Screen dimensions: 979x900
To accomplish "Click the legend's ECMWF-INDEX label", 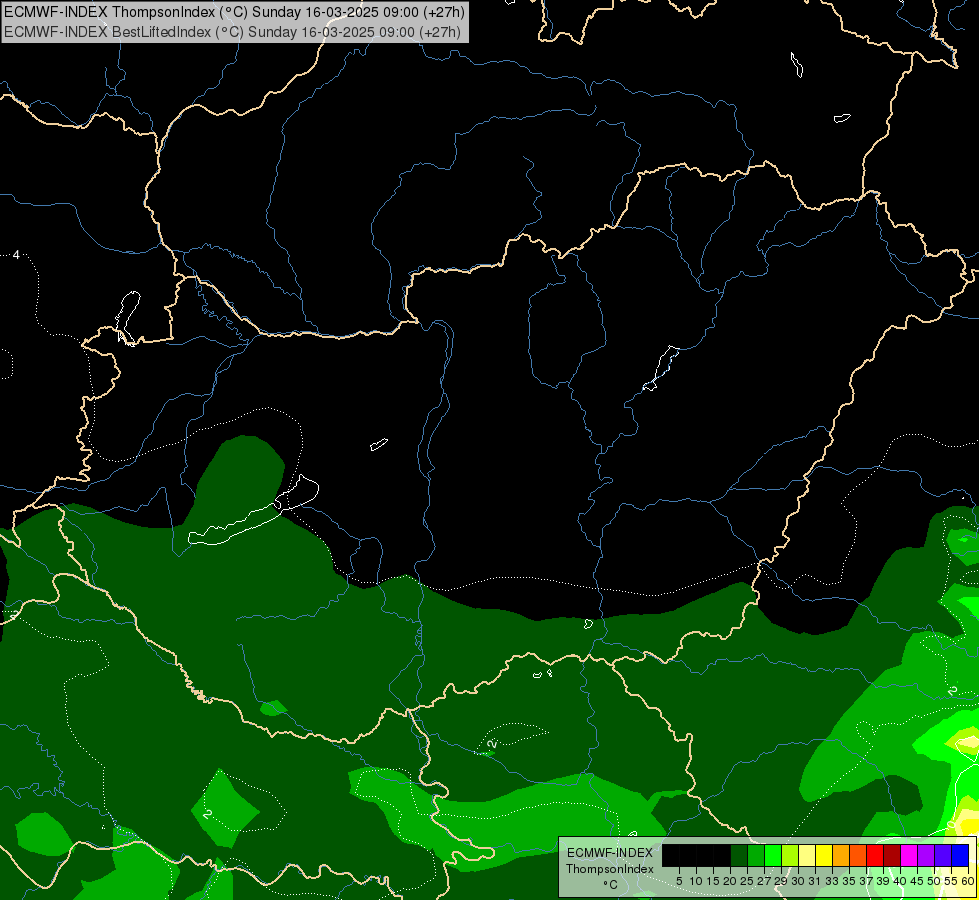I will click(610, 853).
